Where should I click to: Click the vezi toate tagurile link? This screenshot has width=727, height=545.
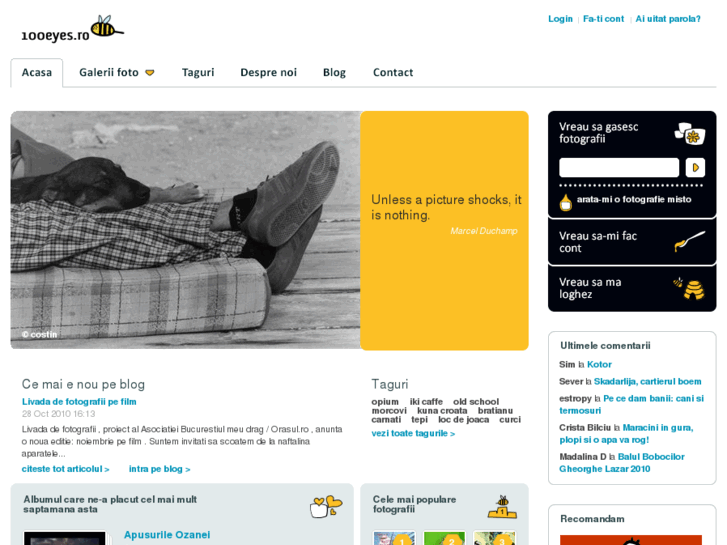pos(413,433)
